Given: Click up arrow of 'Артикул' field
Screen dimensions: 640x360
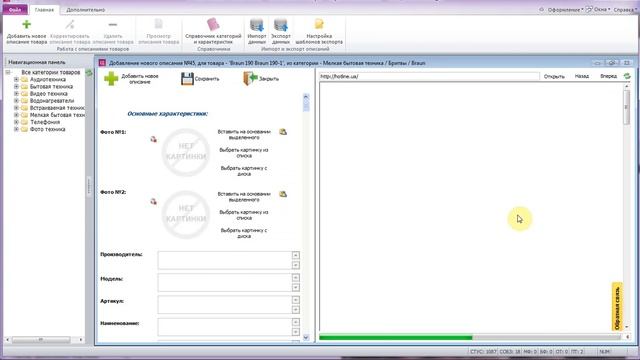Looking at the screenshot, I should (296, 300).
